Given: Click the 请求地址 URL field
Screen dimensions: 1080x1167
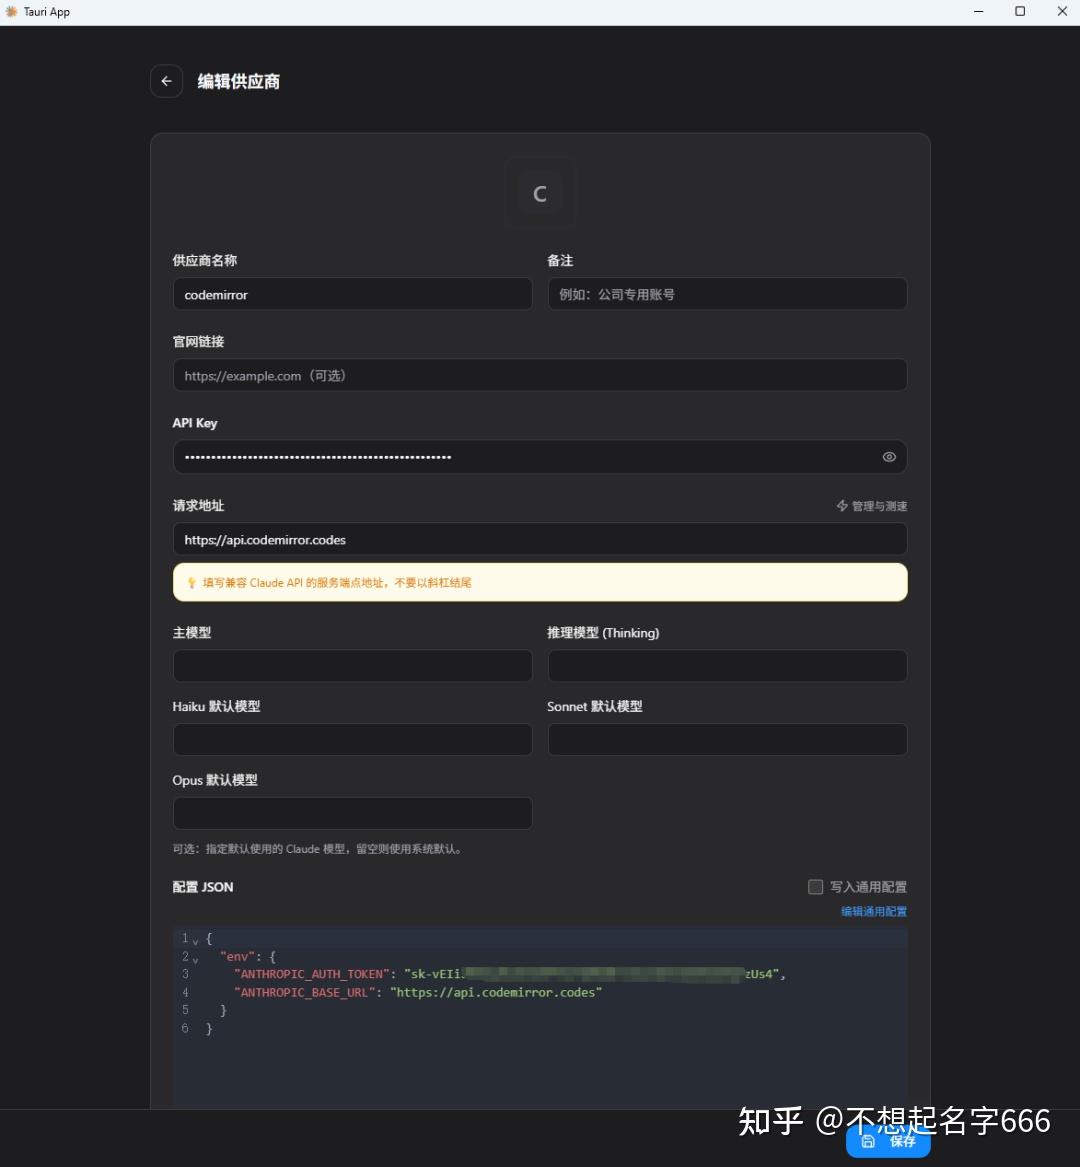Looking at the screenshot, I should click(540, 540).
